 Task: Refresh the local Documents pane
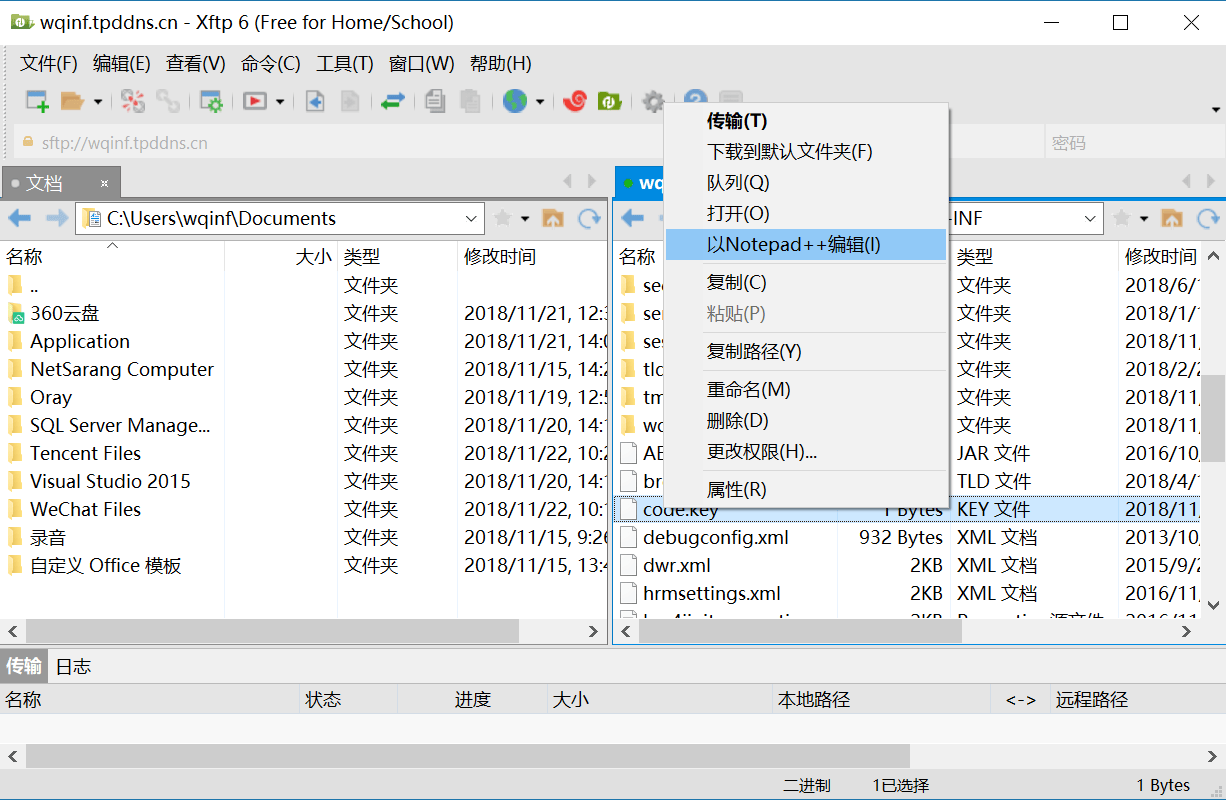pyautogui.click(x=590, y=218)
